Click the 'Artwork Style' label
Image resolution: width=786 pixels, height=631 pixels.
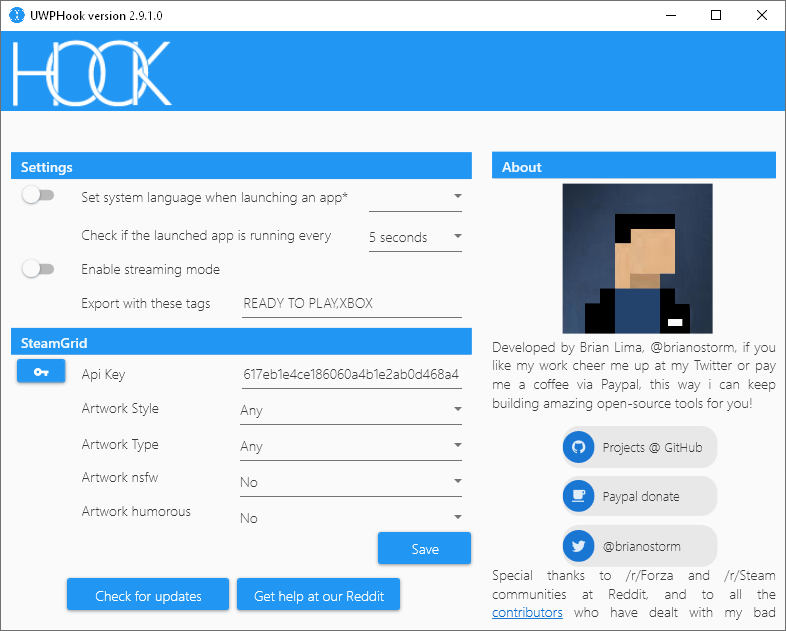coord(120,408)
